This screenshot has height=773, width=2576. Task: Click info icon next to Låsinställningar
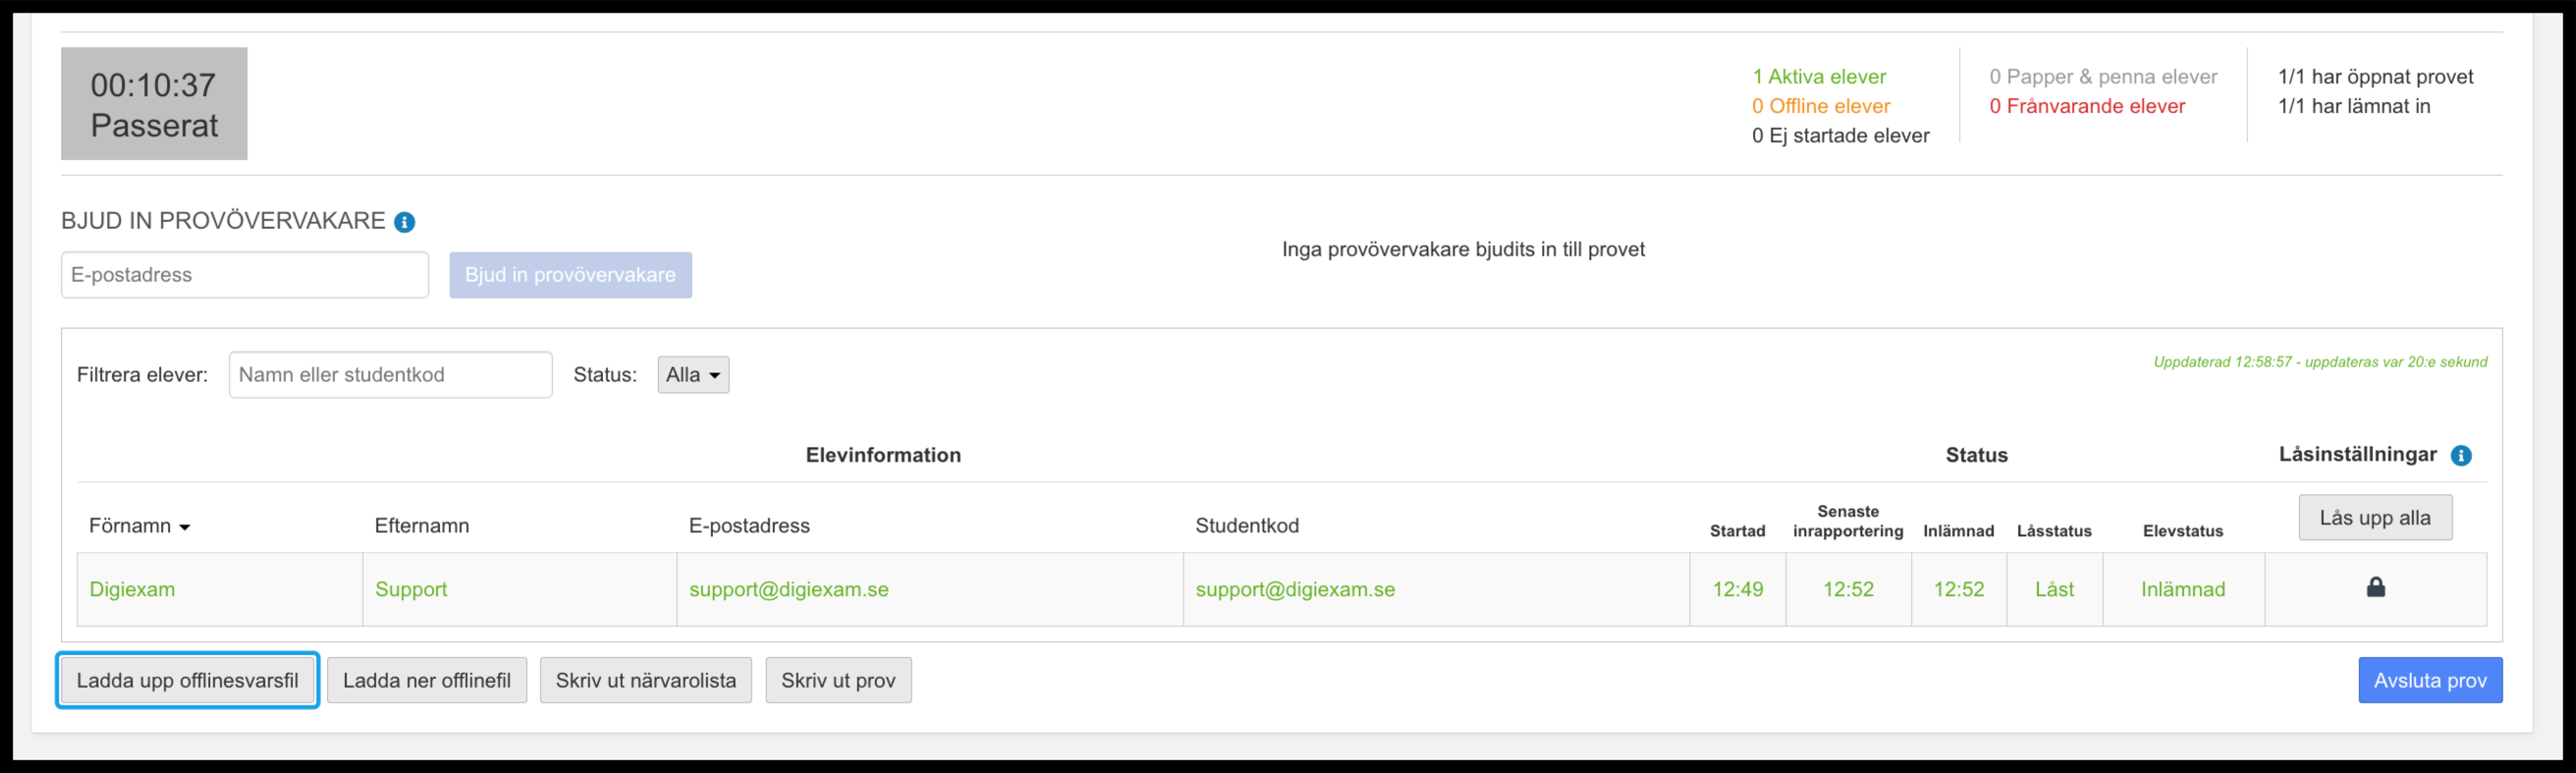pos(2461,456)
